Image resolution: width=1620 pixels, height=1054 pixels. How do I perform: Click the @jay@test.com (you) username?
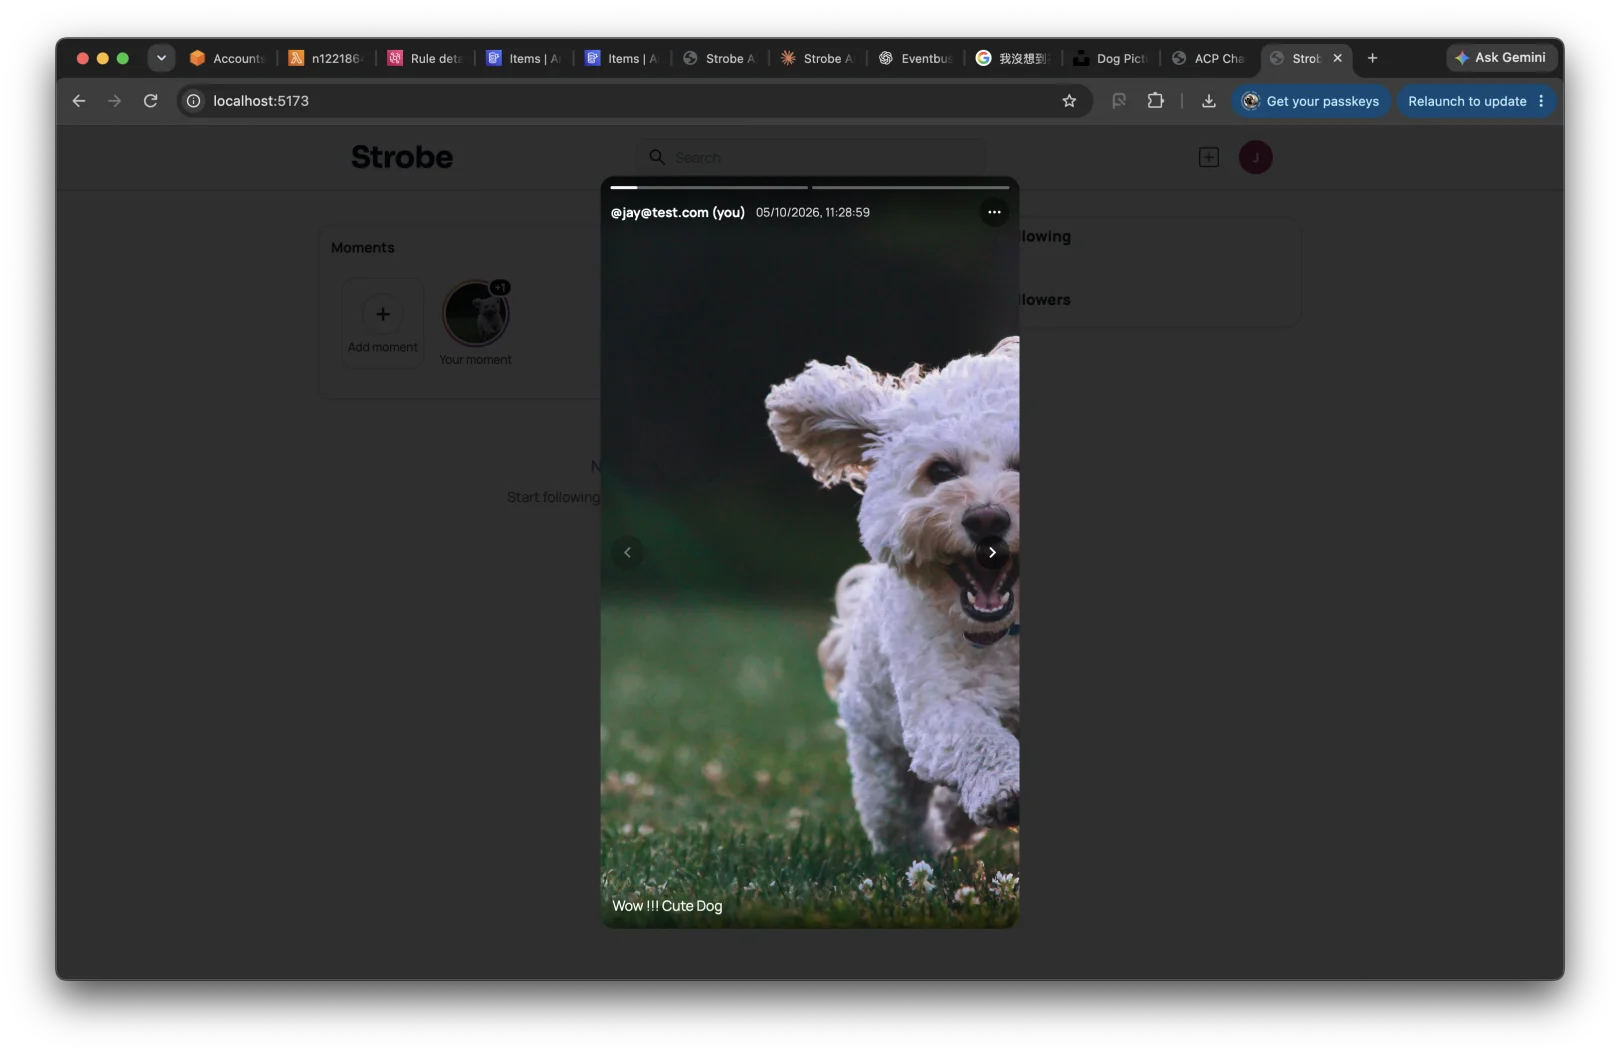point(678,212)
